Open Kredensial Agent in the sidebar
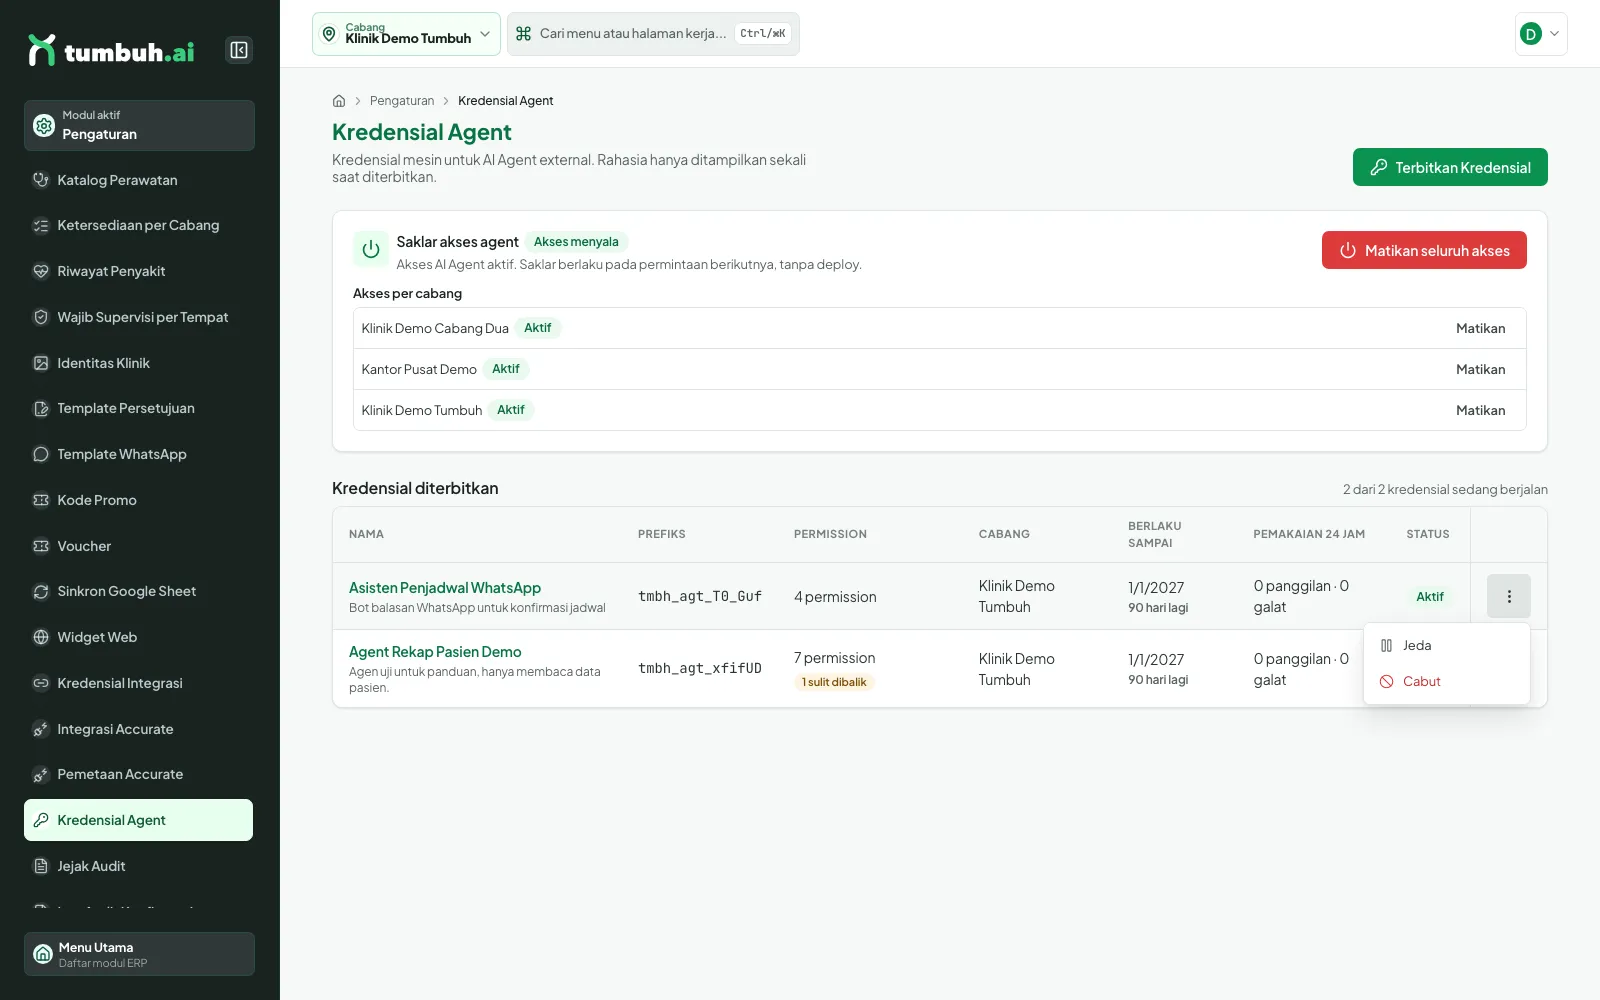Viewport: 1600px width, 1000px height. point(138,820)
